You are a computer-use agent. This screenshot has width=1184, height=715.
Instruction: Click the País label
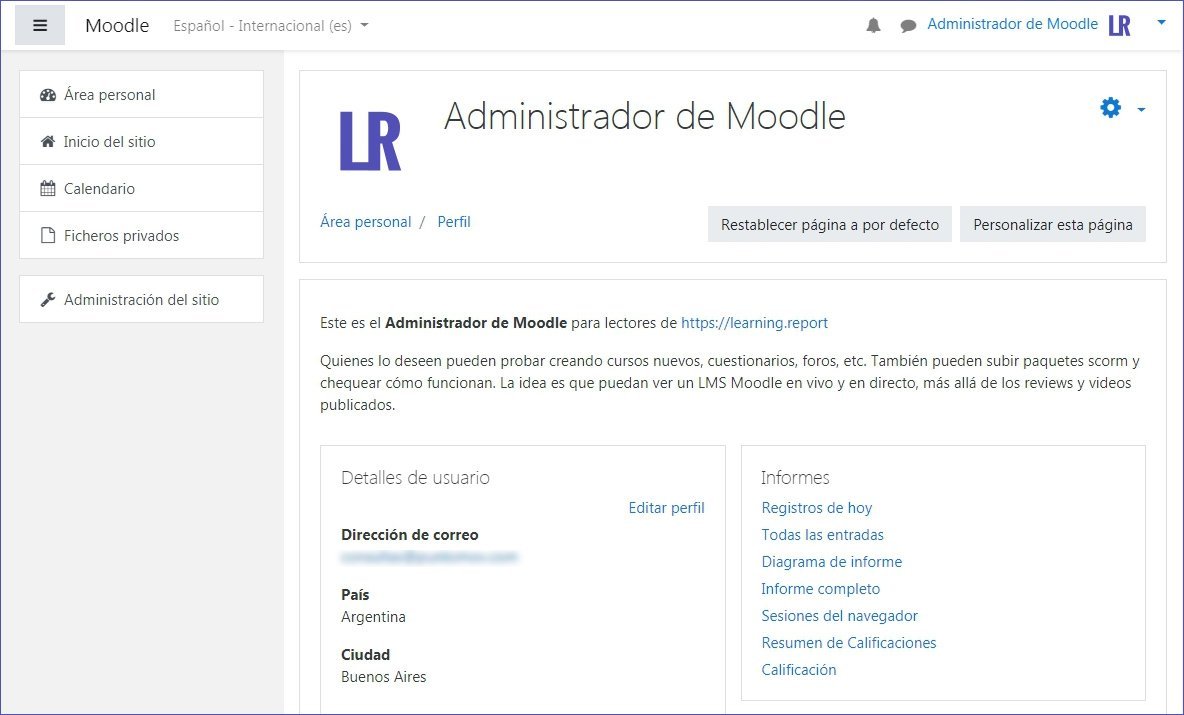[x=355, y=595]
